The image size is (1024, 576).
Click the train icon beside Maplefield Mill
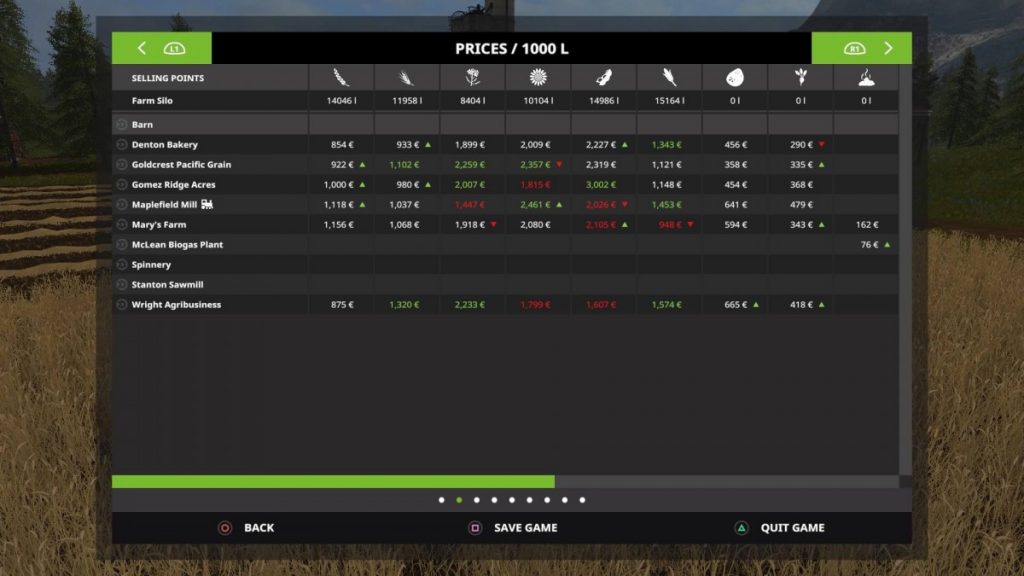click(207, 204)
